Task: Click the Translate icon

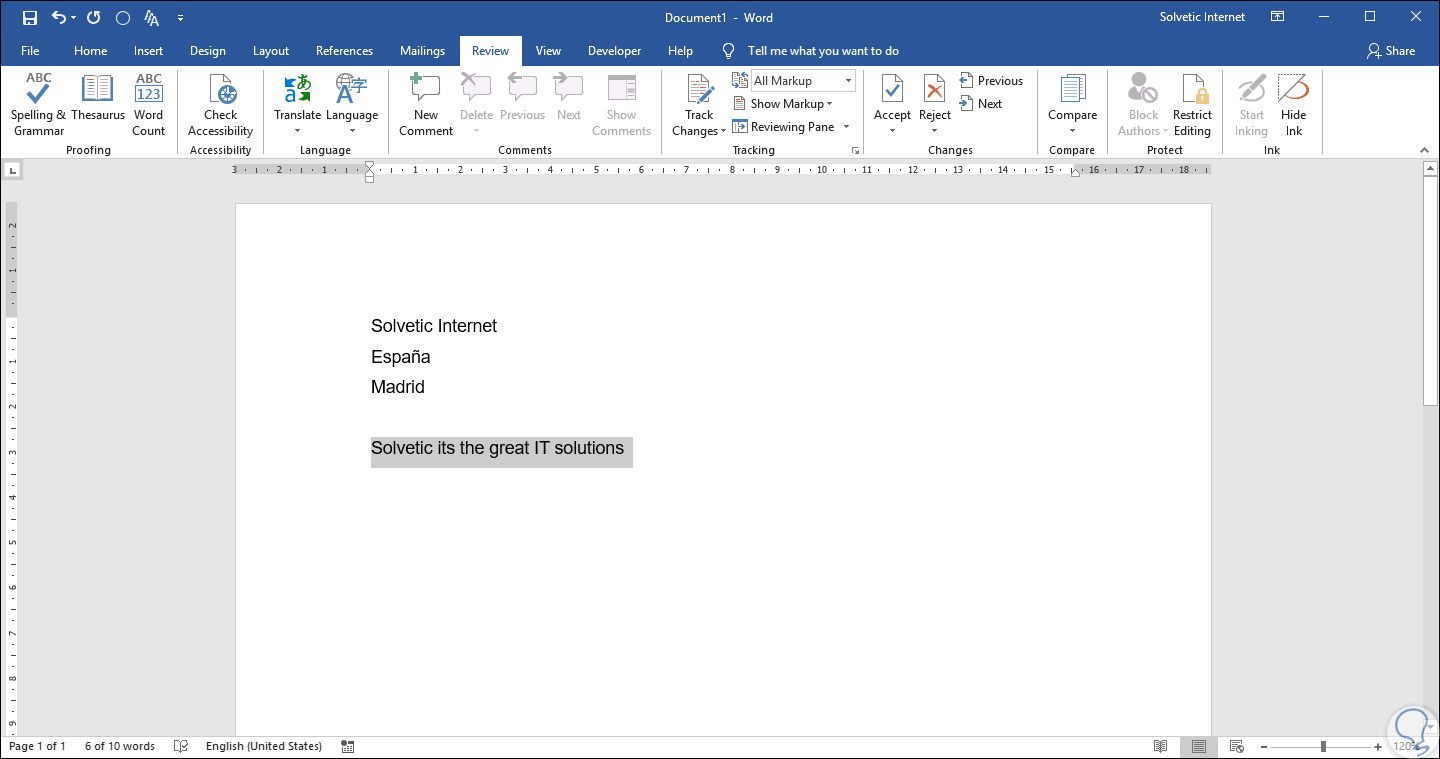Action: (298, 89)
